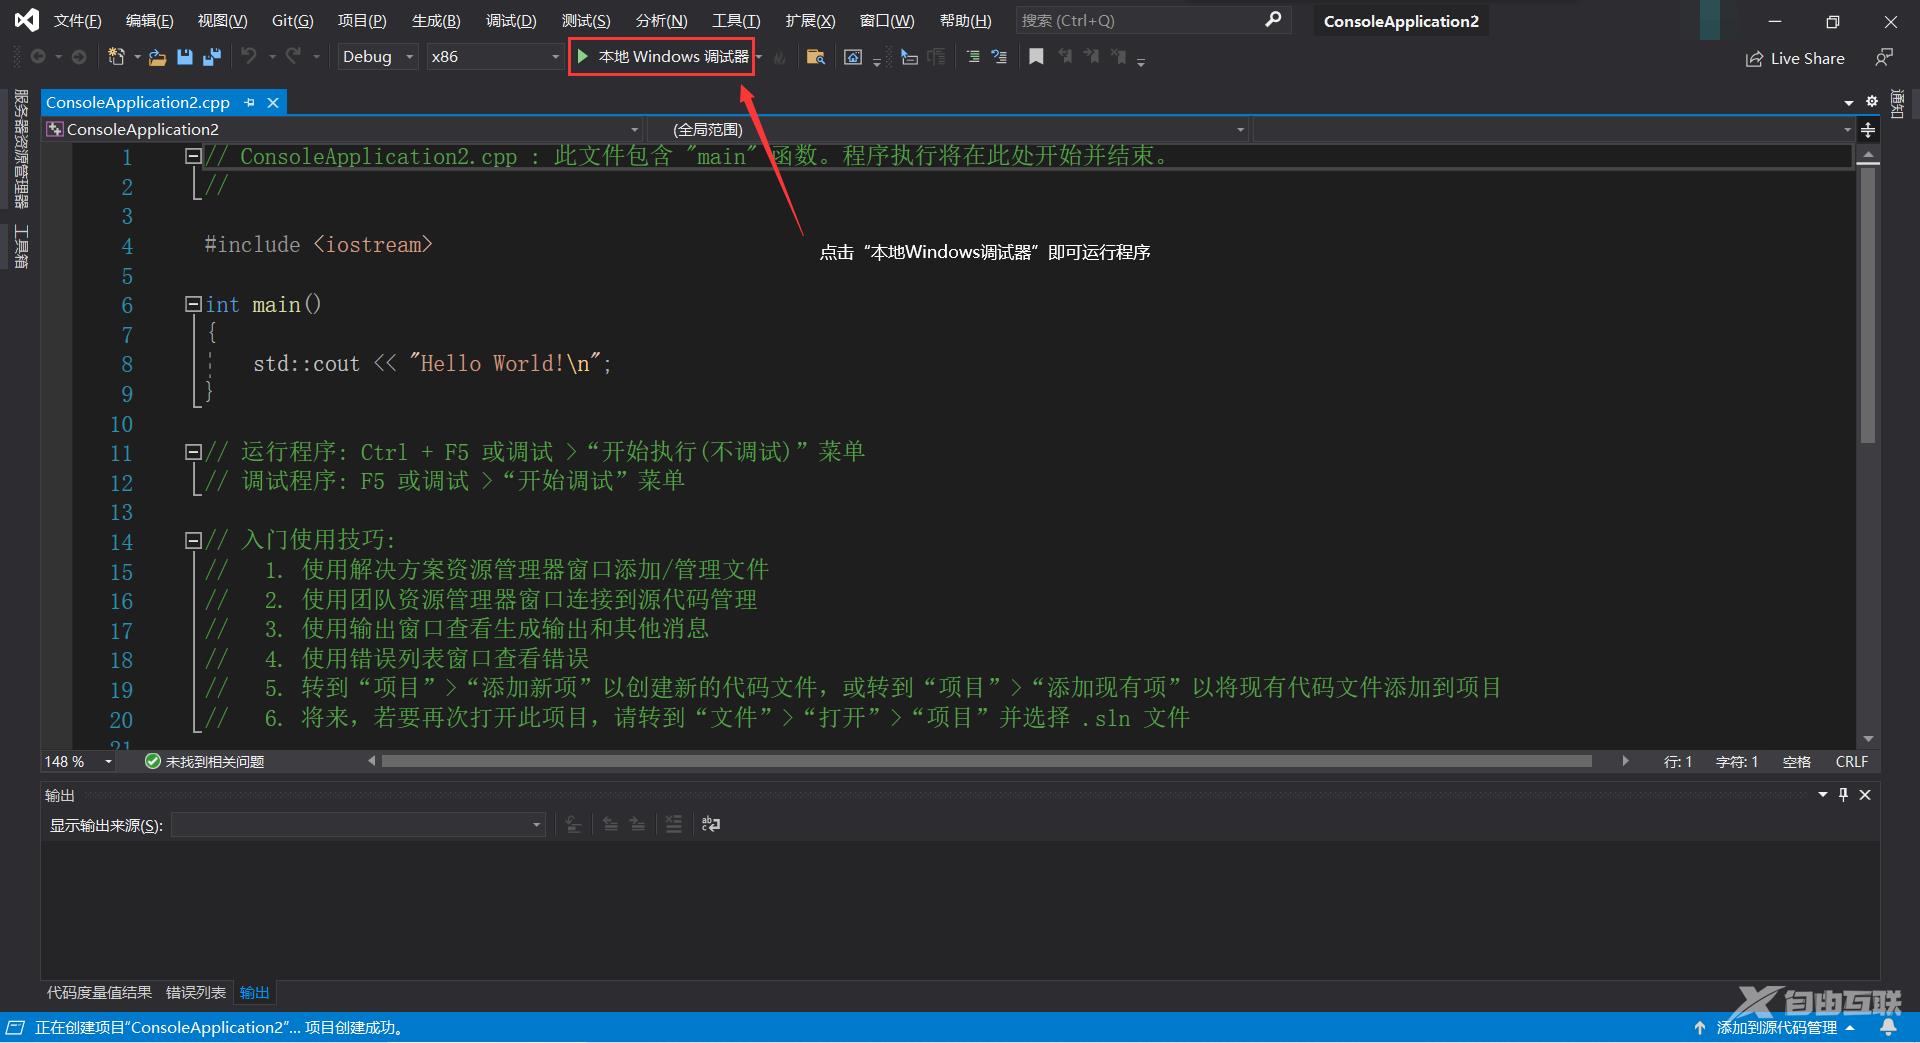Click go to next message icon in Output
This screenshot has height=1043, width=1920.
637,824
